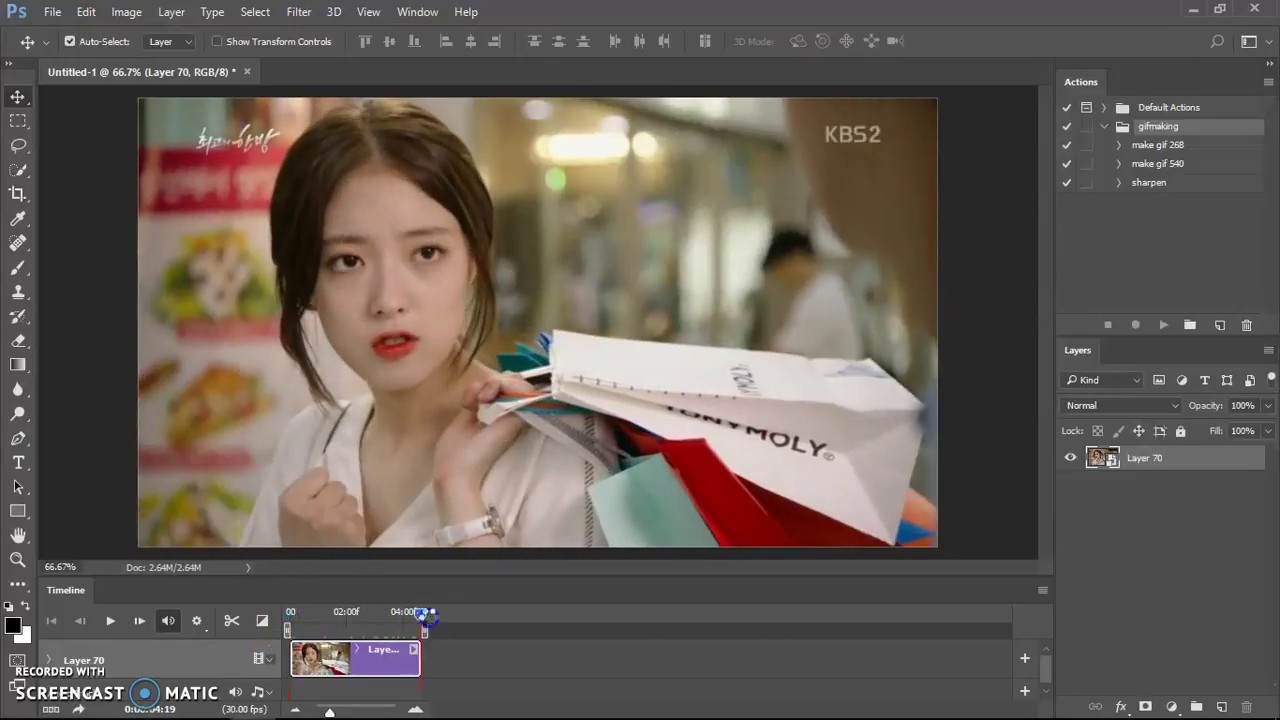Select the Untitled-1 document tab
Screen dimensions: 1280x720
coord(142,72)
